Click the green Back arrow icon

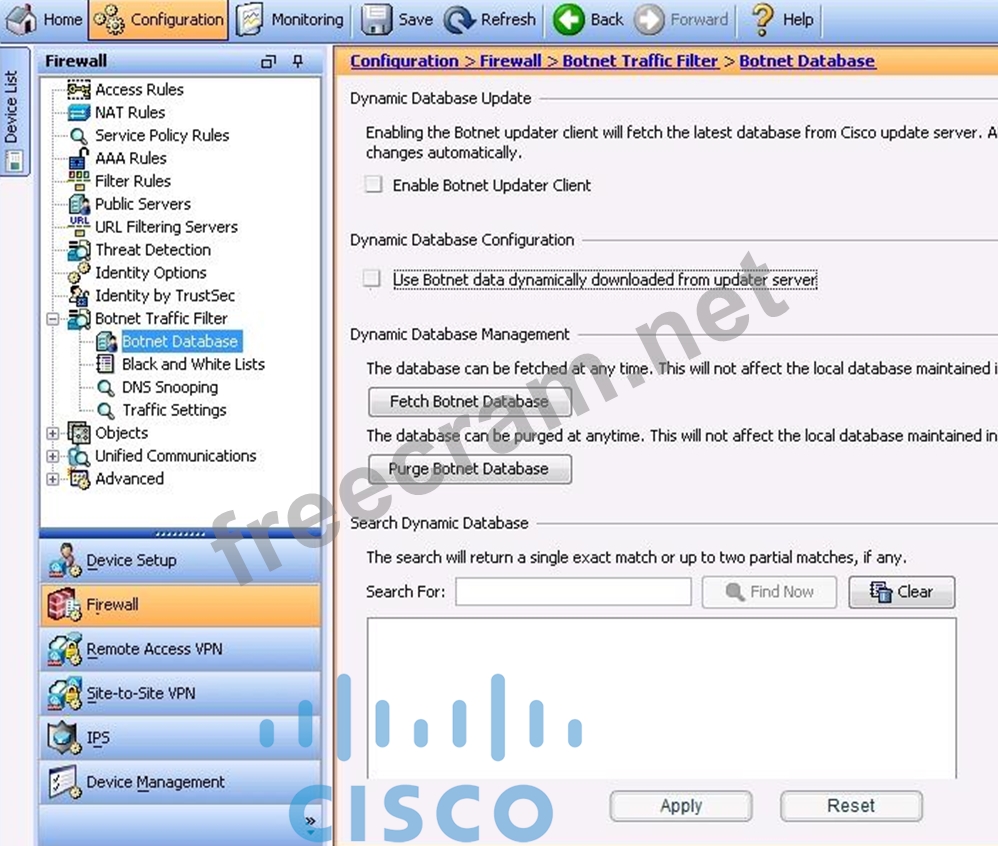point(568,19)
